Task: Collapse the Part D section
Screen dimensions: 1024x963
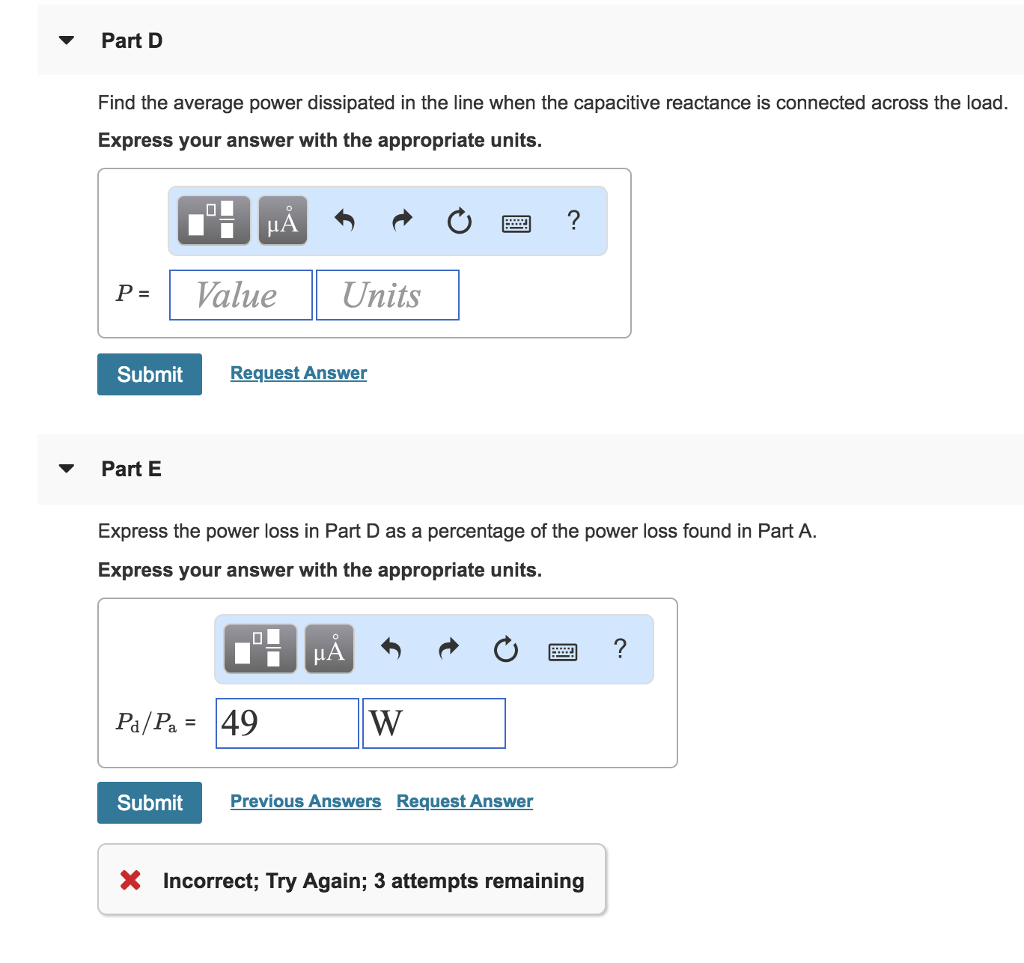Action: tap(64, 40)
